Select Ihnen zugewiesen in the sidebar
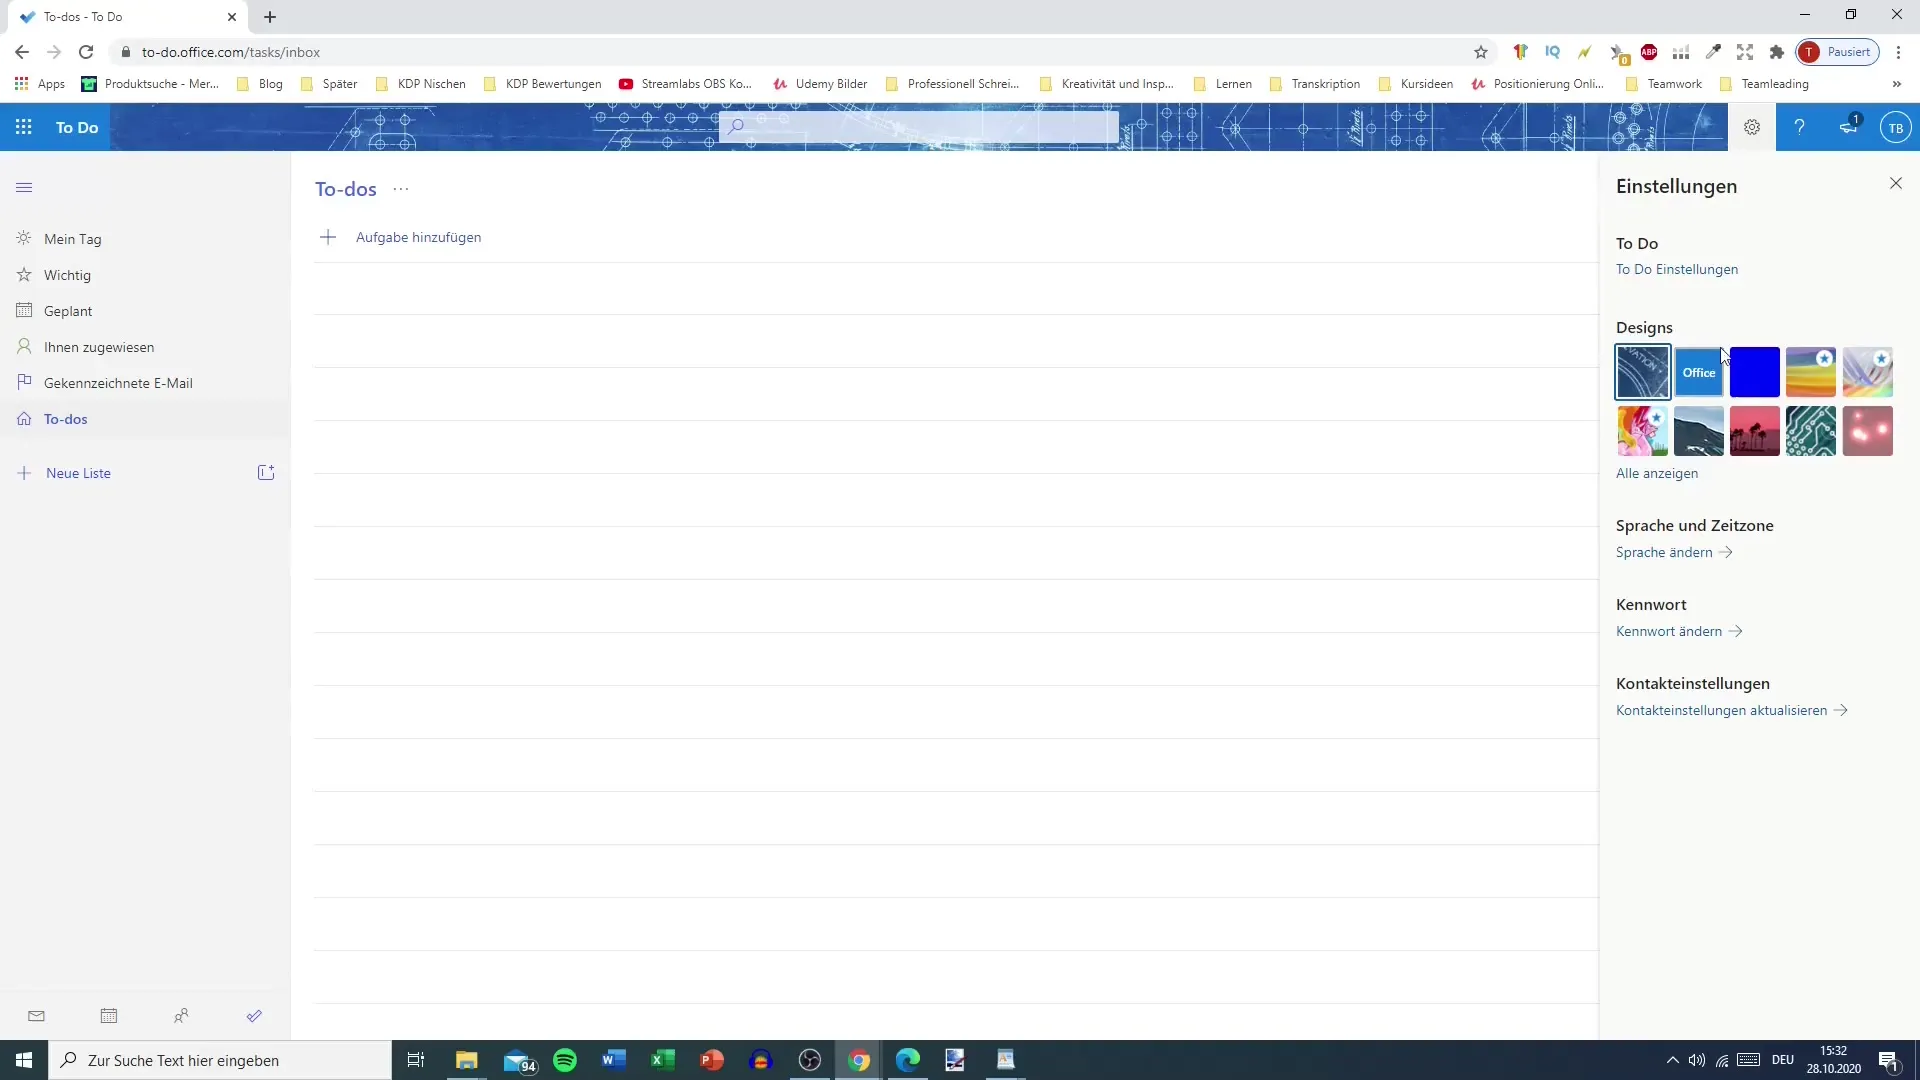Image resolution: width=1920 pixels, height=1080 pixels. 145,347
